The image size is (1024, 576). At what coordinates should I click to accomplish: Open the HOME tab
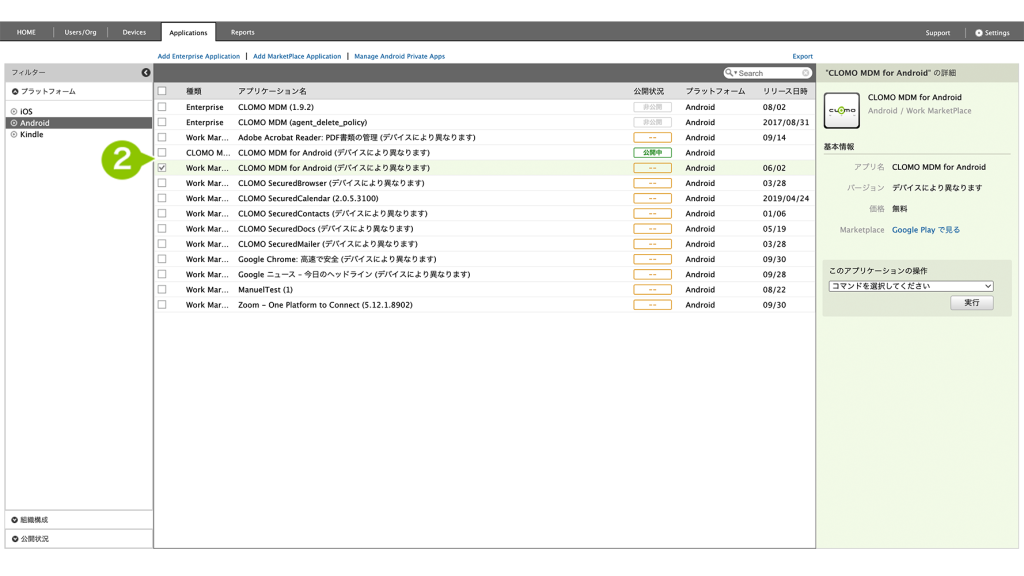point(26,32)
